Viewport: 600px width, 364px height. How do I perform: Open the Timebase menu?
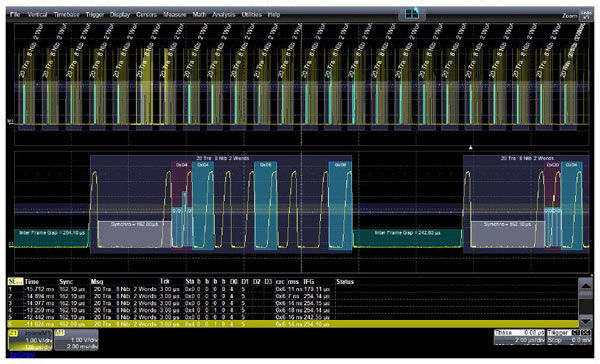pos(66,15)
